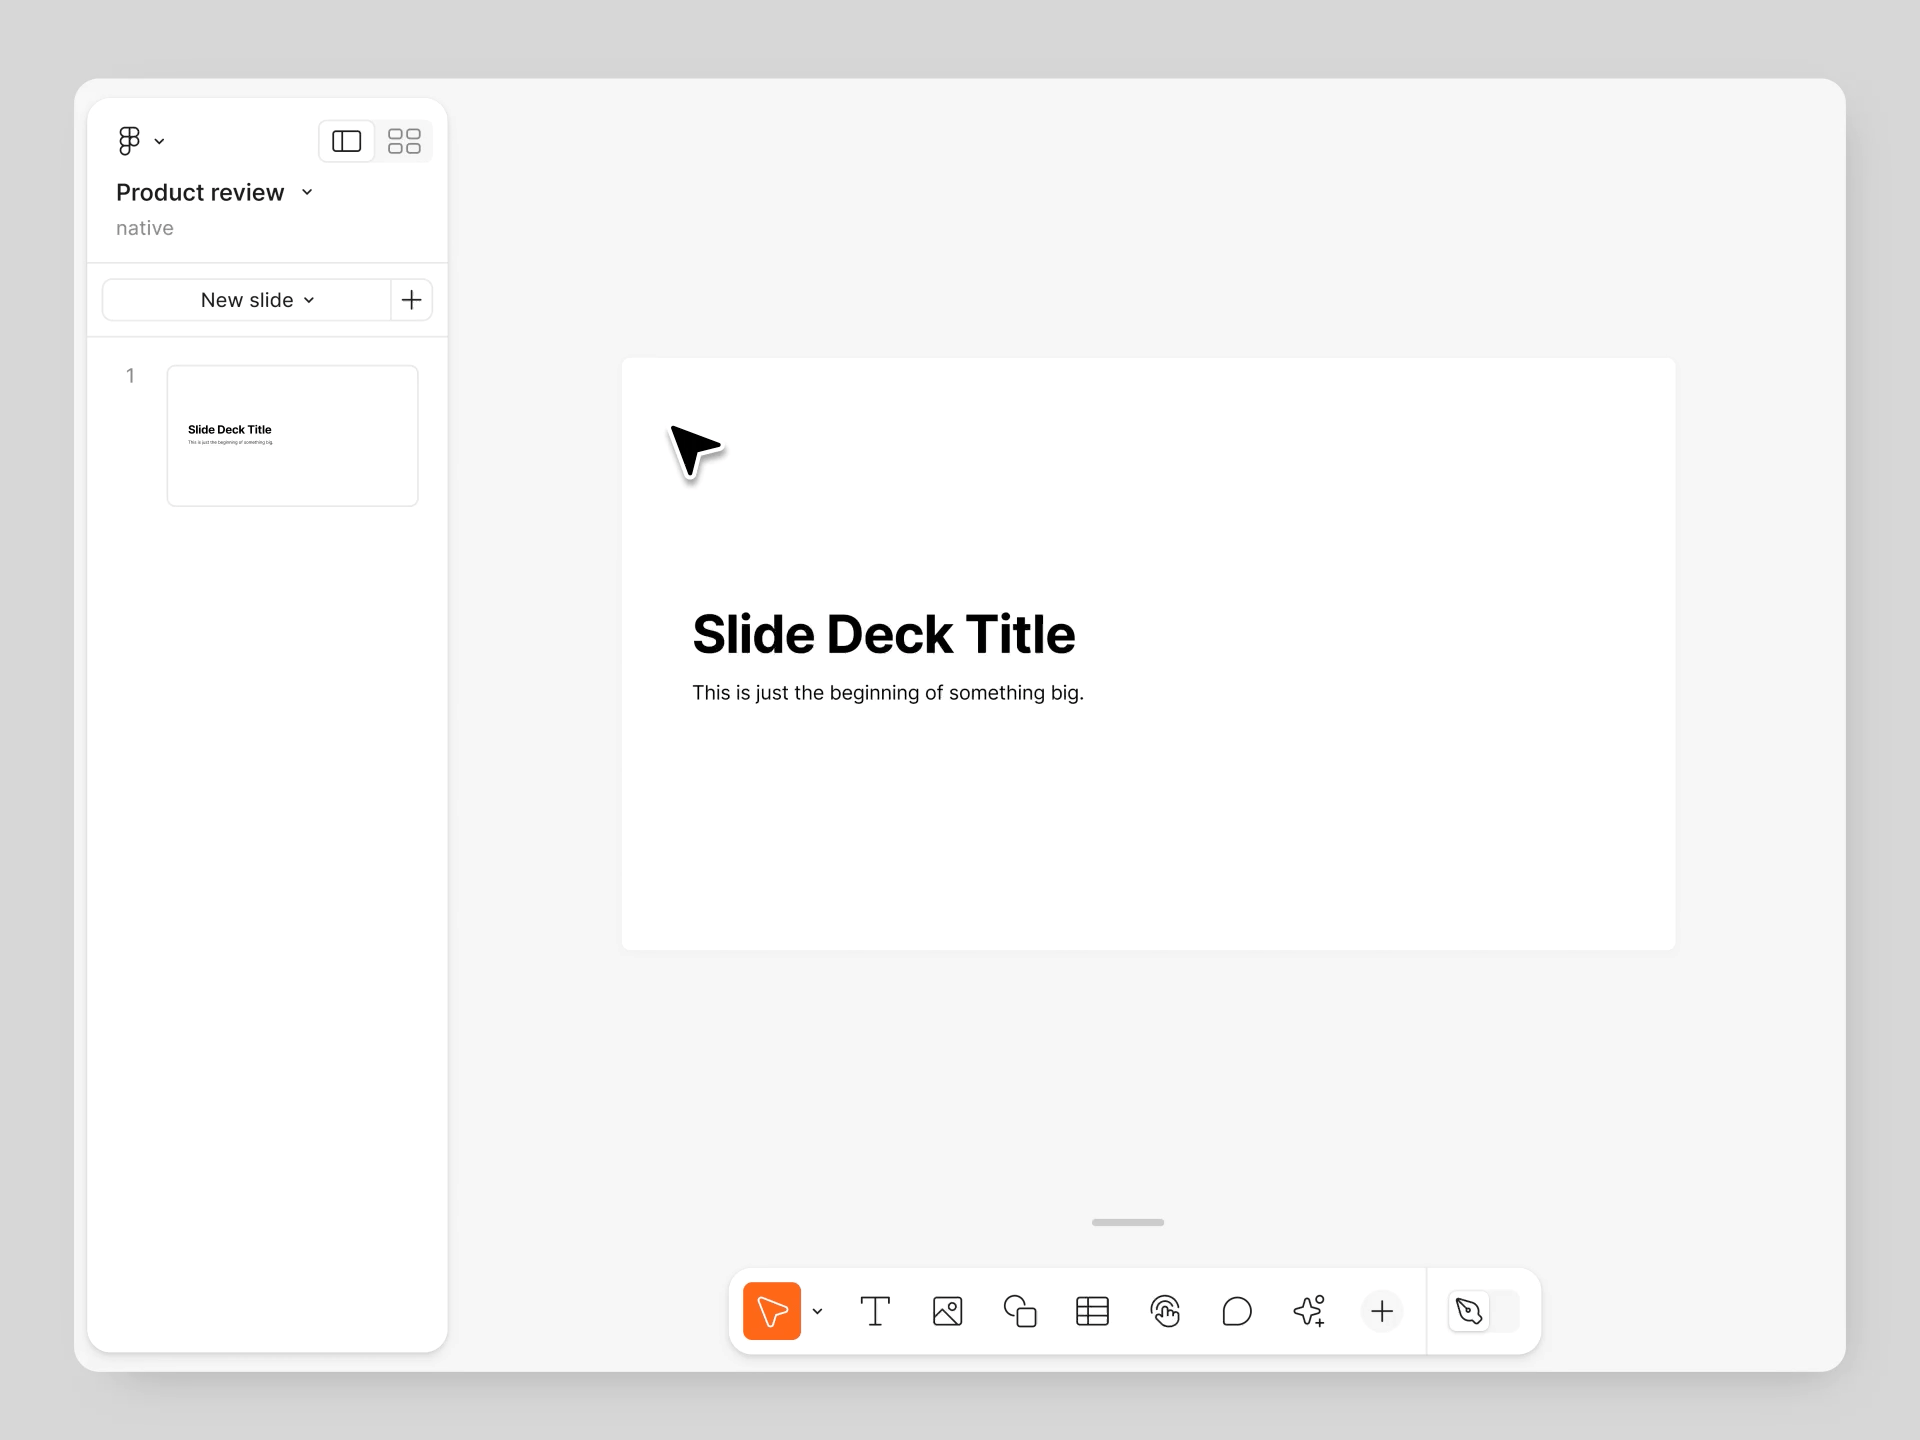The height and width of the screenshot is (1440, 1920).
Task: Expand move tool options chevron
Action: (x=818, y=1311)
